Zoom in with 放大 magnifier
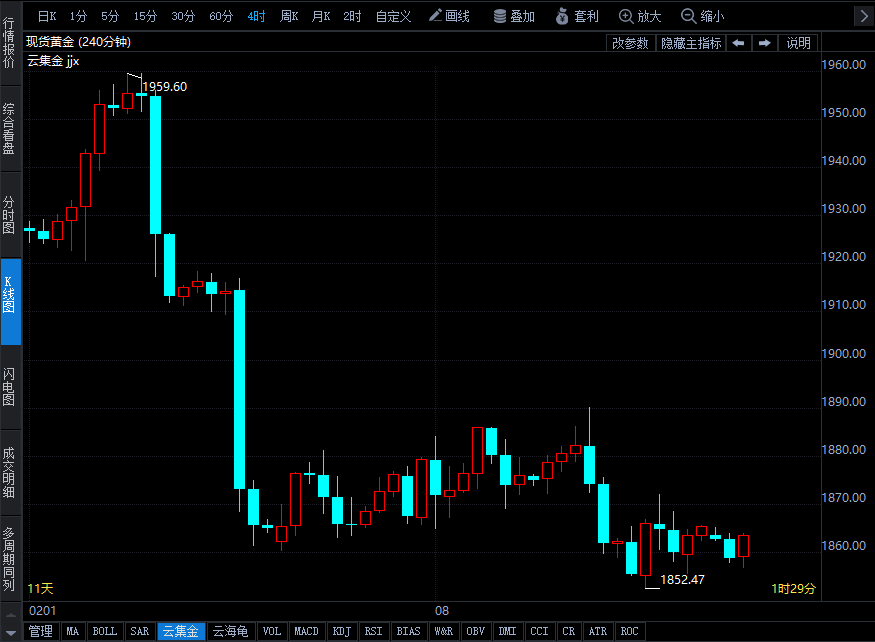 pyautogui.click(x=640, y=16)
